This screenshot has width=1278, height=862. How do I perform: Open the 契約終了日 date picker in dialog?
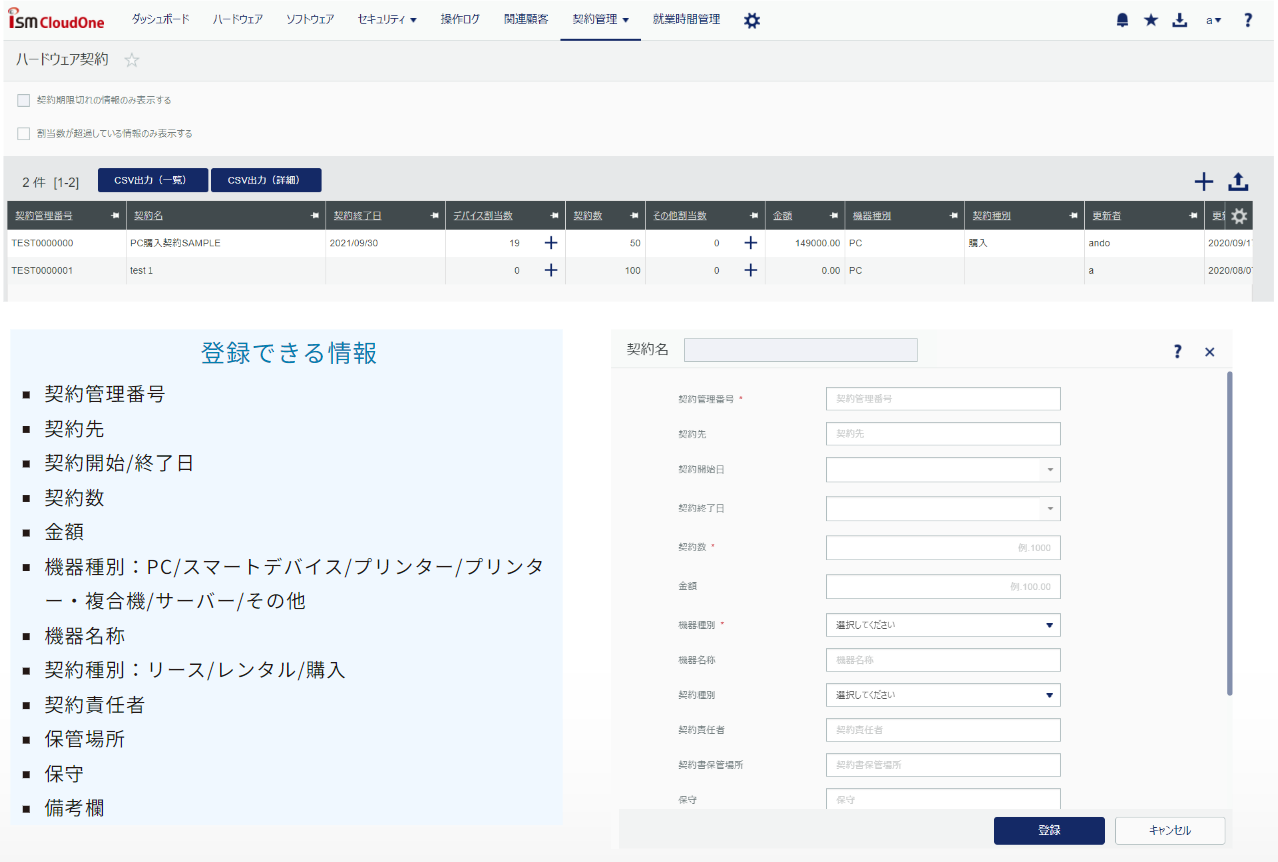coord(1050,509)
